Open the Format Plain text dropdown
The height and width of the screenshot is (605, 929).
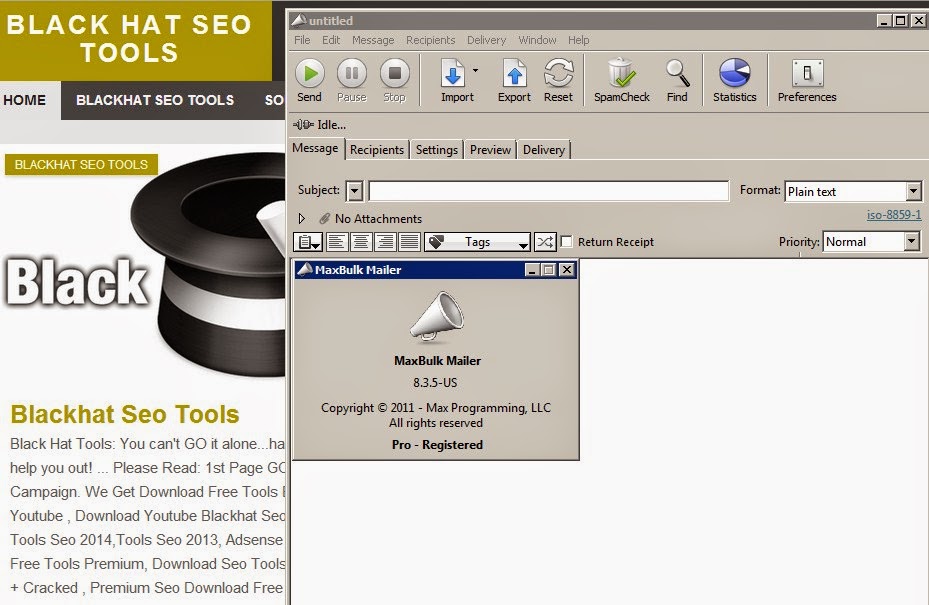853,191
